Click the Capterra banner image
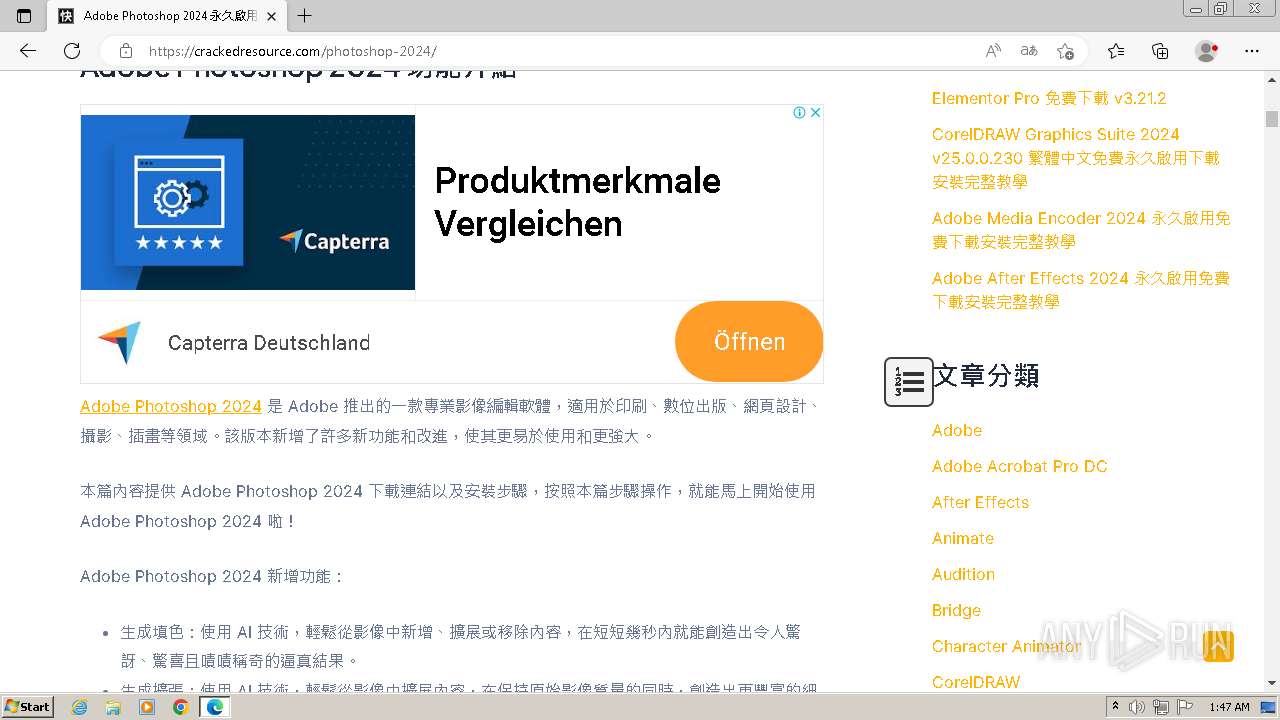 (x=248, y=202)
